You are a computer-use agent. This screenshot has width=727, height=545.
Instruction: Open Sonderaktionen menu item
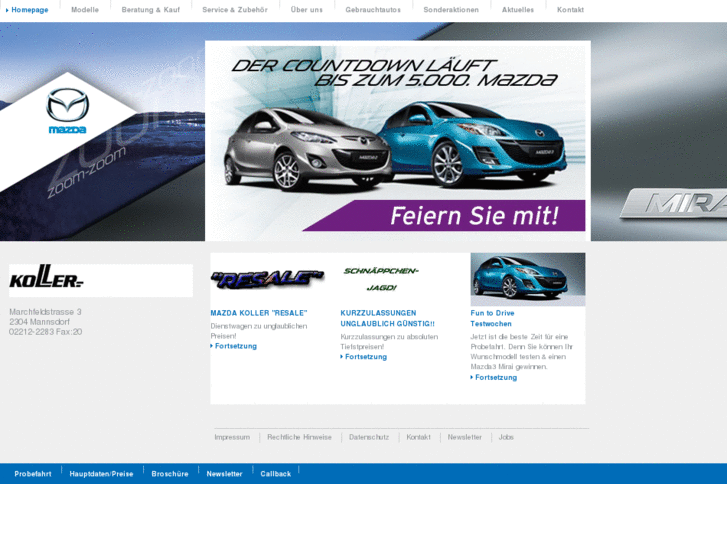click(x=451, y=10)
